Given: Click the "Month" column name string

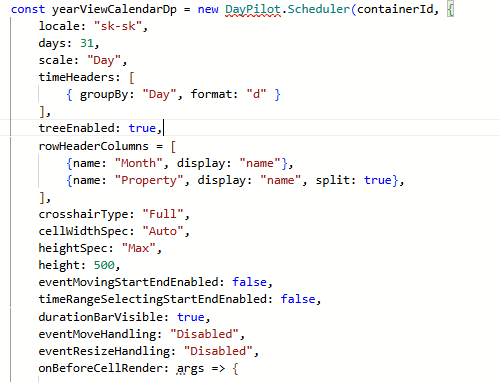Looking at the screenshot, I should (139, 163).
